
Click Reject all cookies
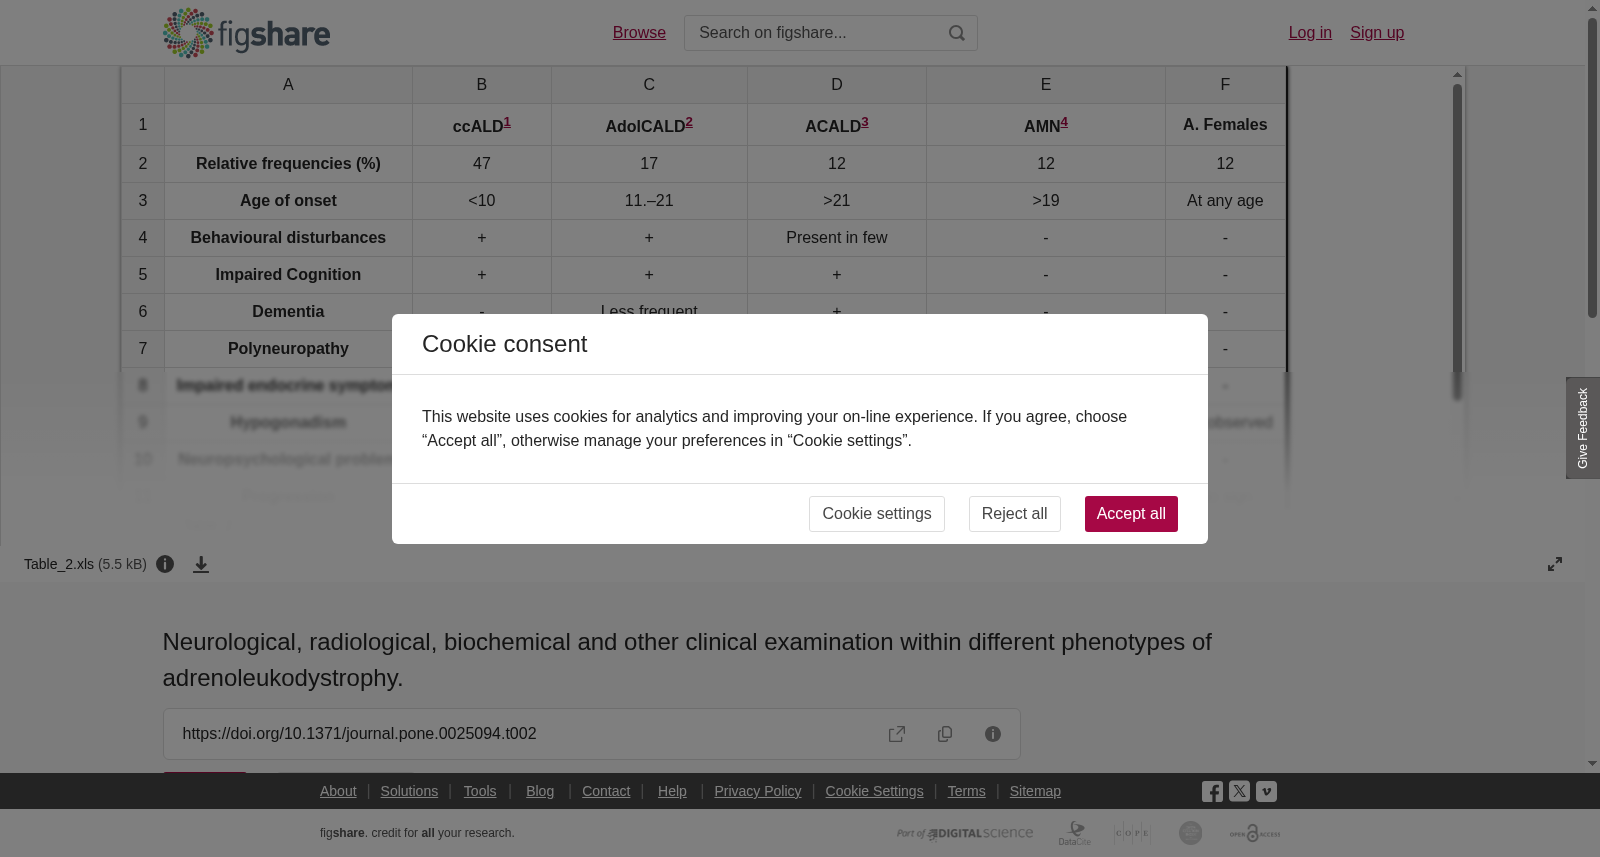coord(1015,514)
